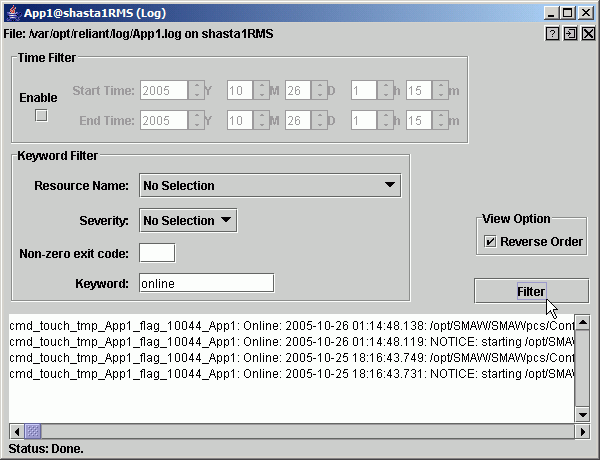Click the Start Time year stepper
The image size is (600, 460).
tap(196, 90)
